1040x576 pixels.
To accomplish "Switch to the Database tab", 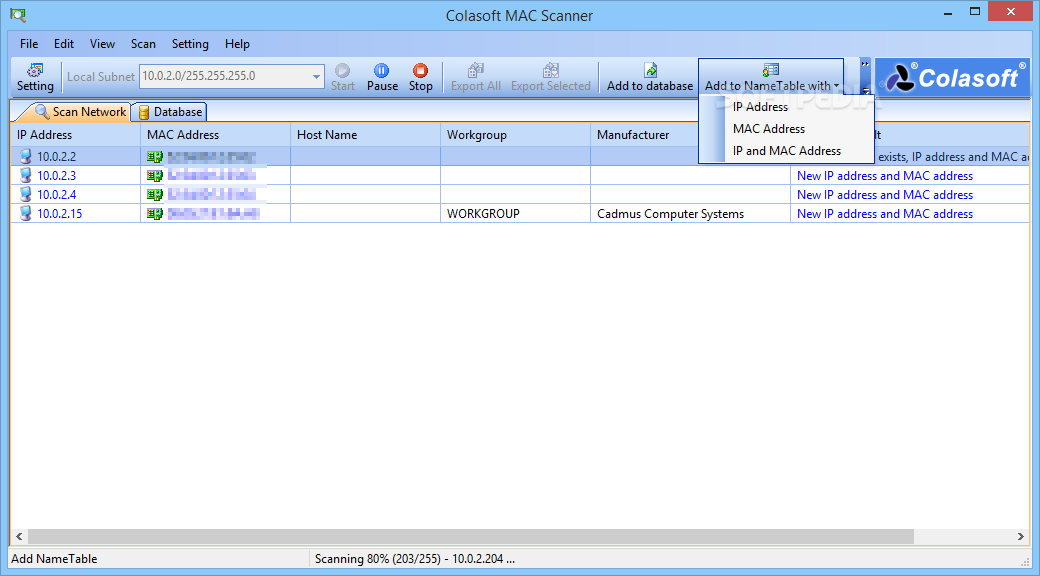I will point(170,111).
